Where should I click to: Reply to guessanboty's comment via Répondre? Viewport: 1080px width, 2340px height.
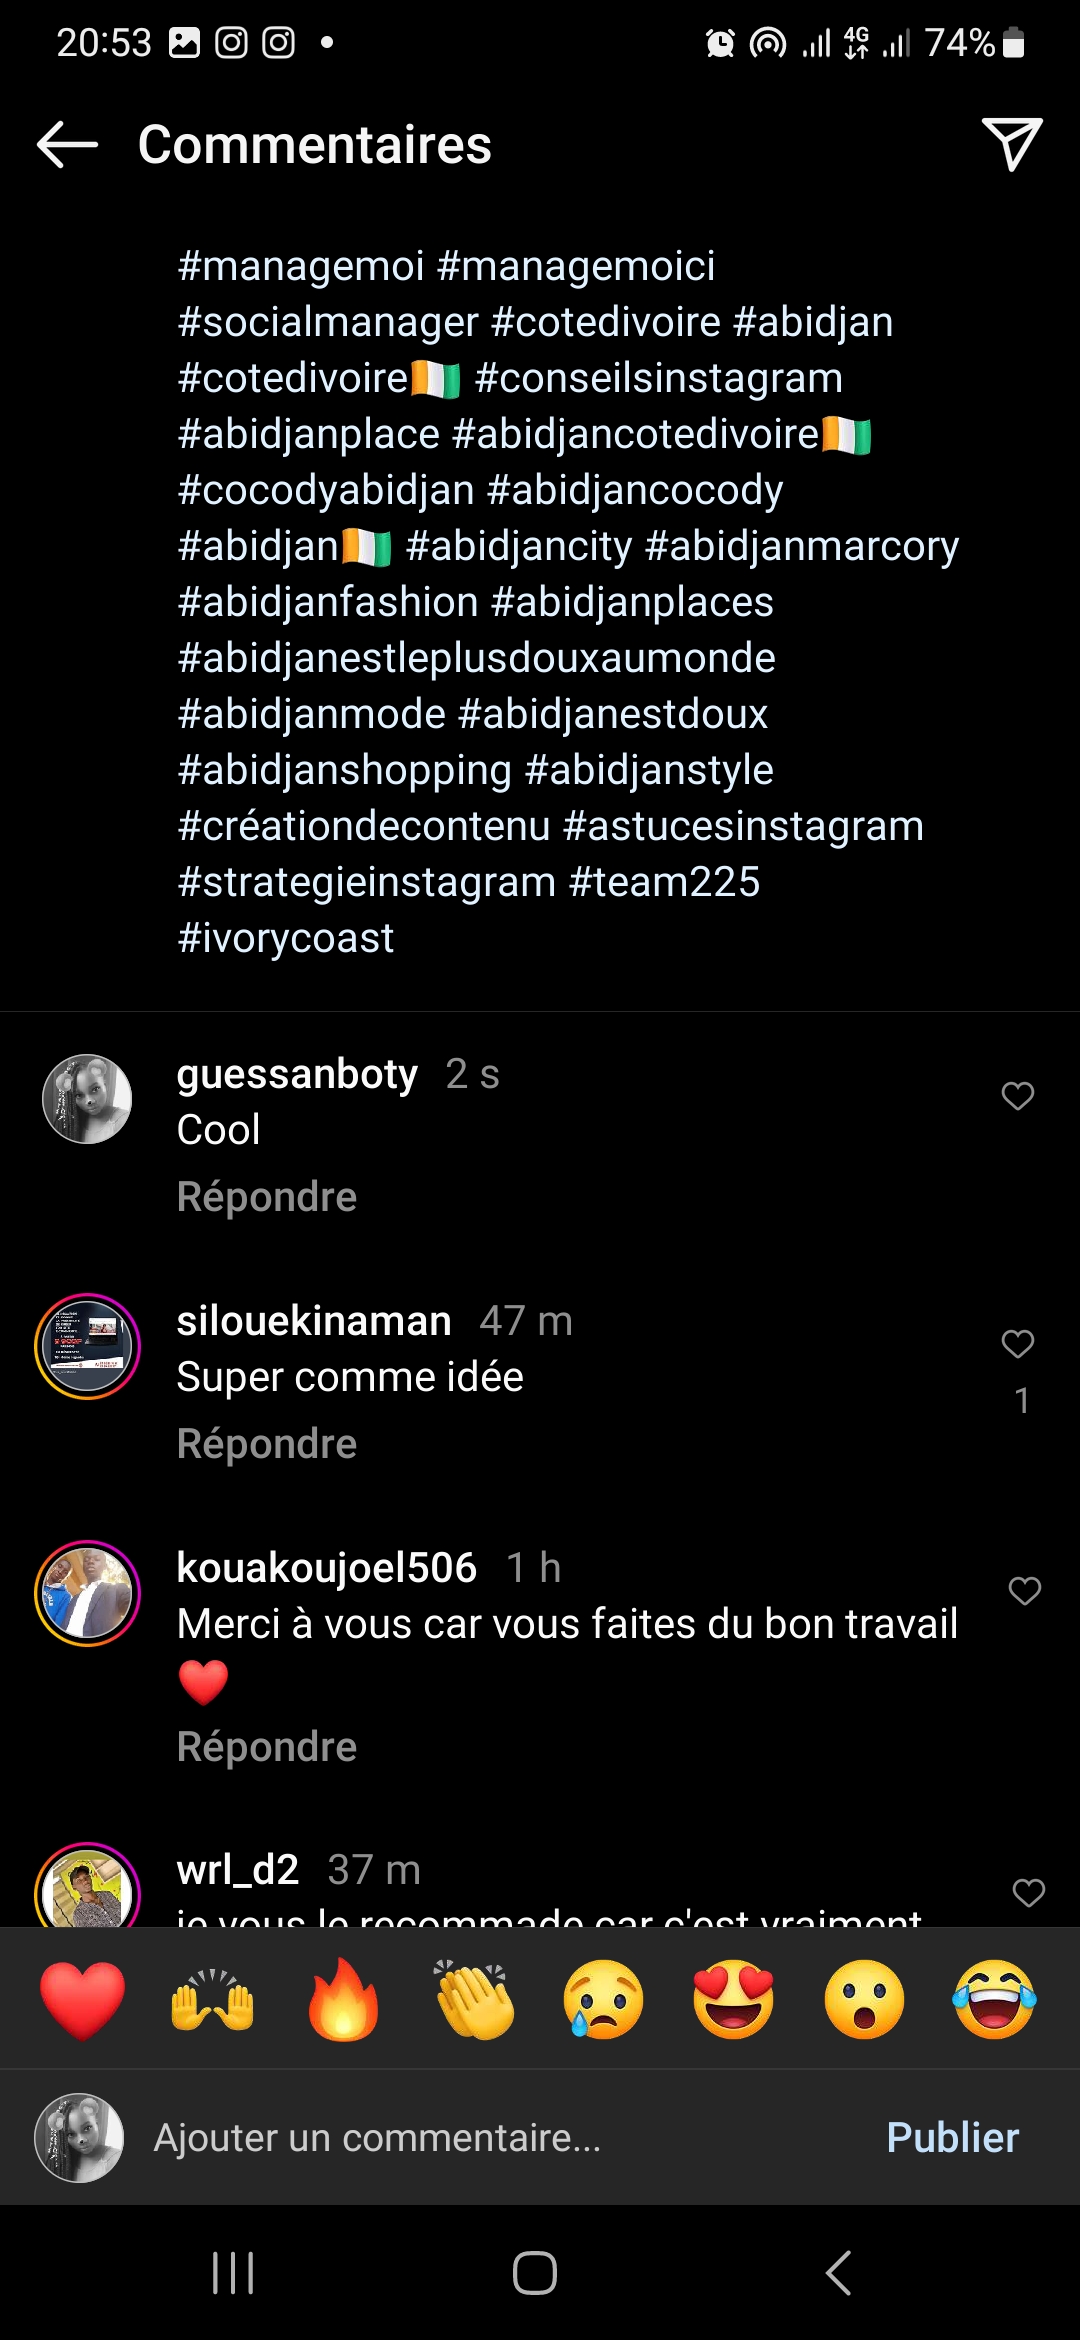pos(266,1197)
